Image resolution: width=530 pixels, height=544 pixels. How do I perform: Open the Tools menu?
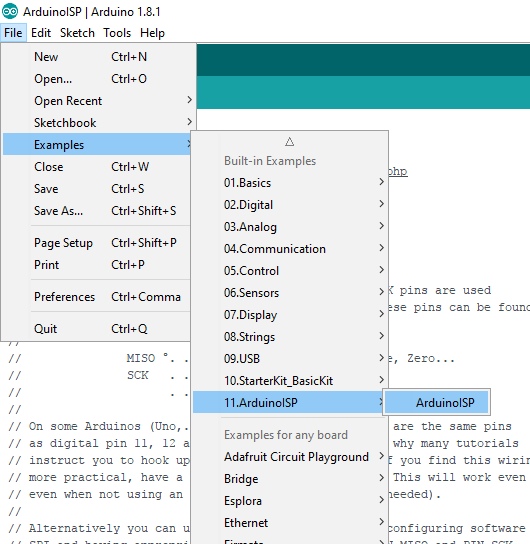point(117,33)
